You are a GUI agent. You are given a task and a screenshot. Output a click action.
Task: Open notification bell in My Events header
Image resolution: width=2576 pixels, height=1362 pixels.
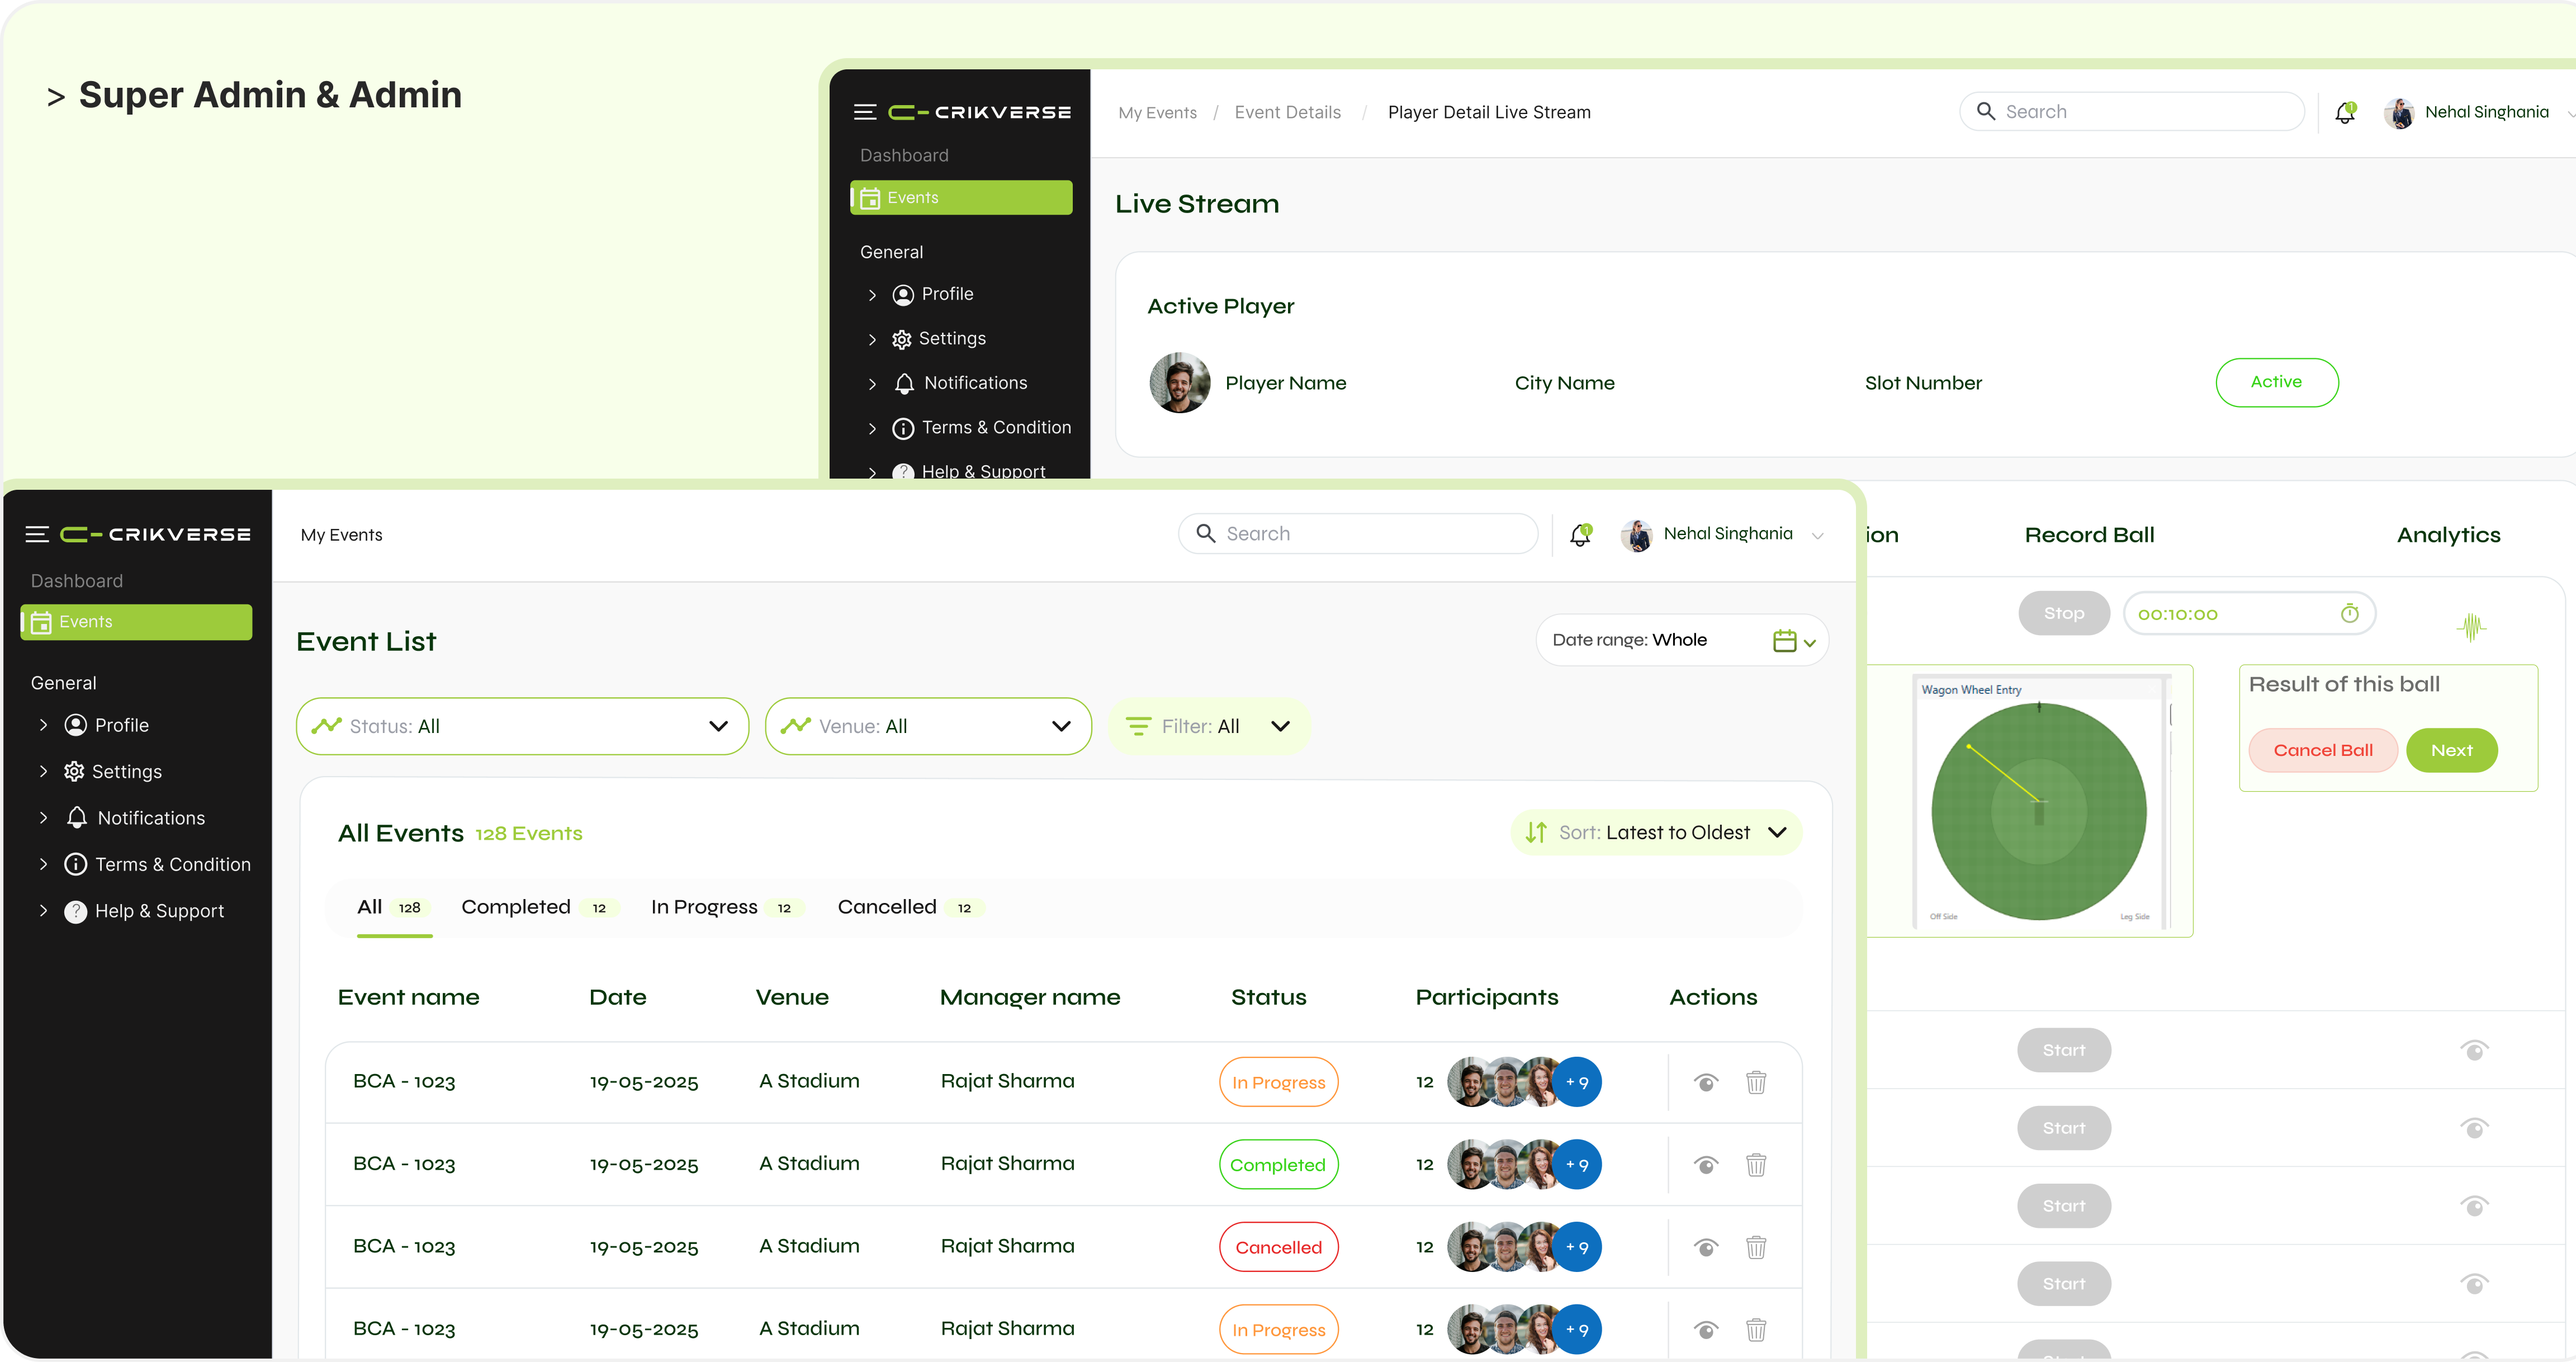[x=1580, y=535]
